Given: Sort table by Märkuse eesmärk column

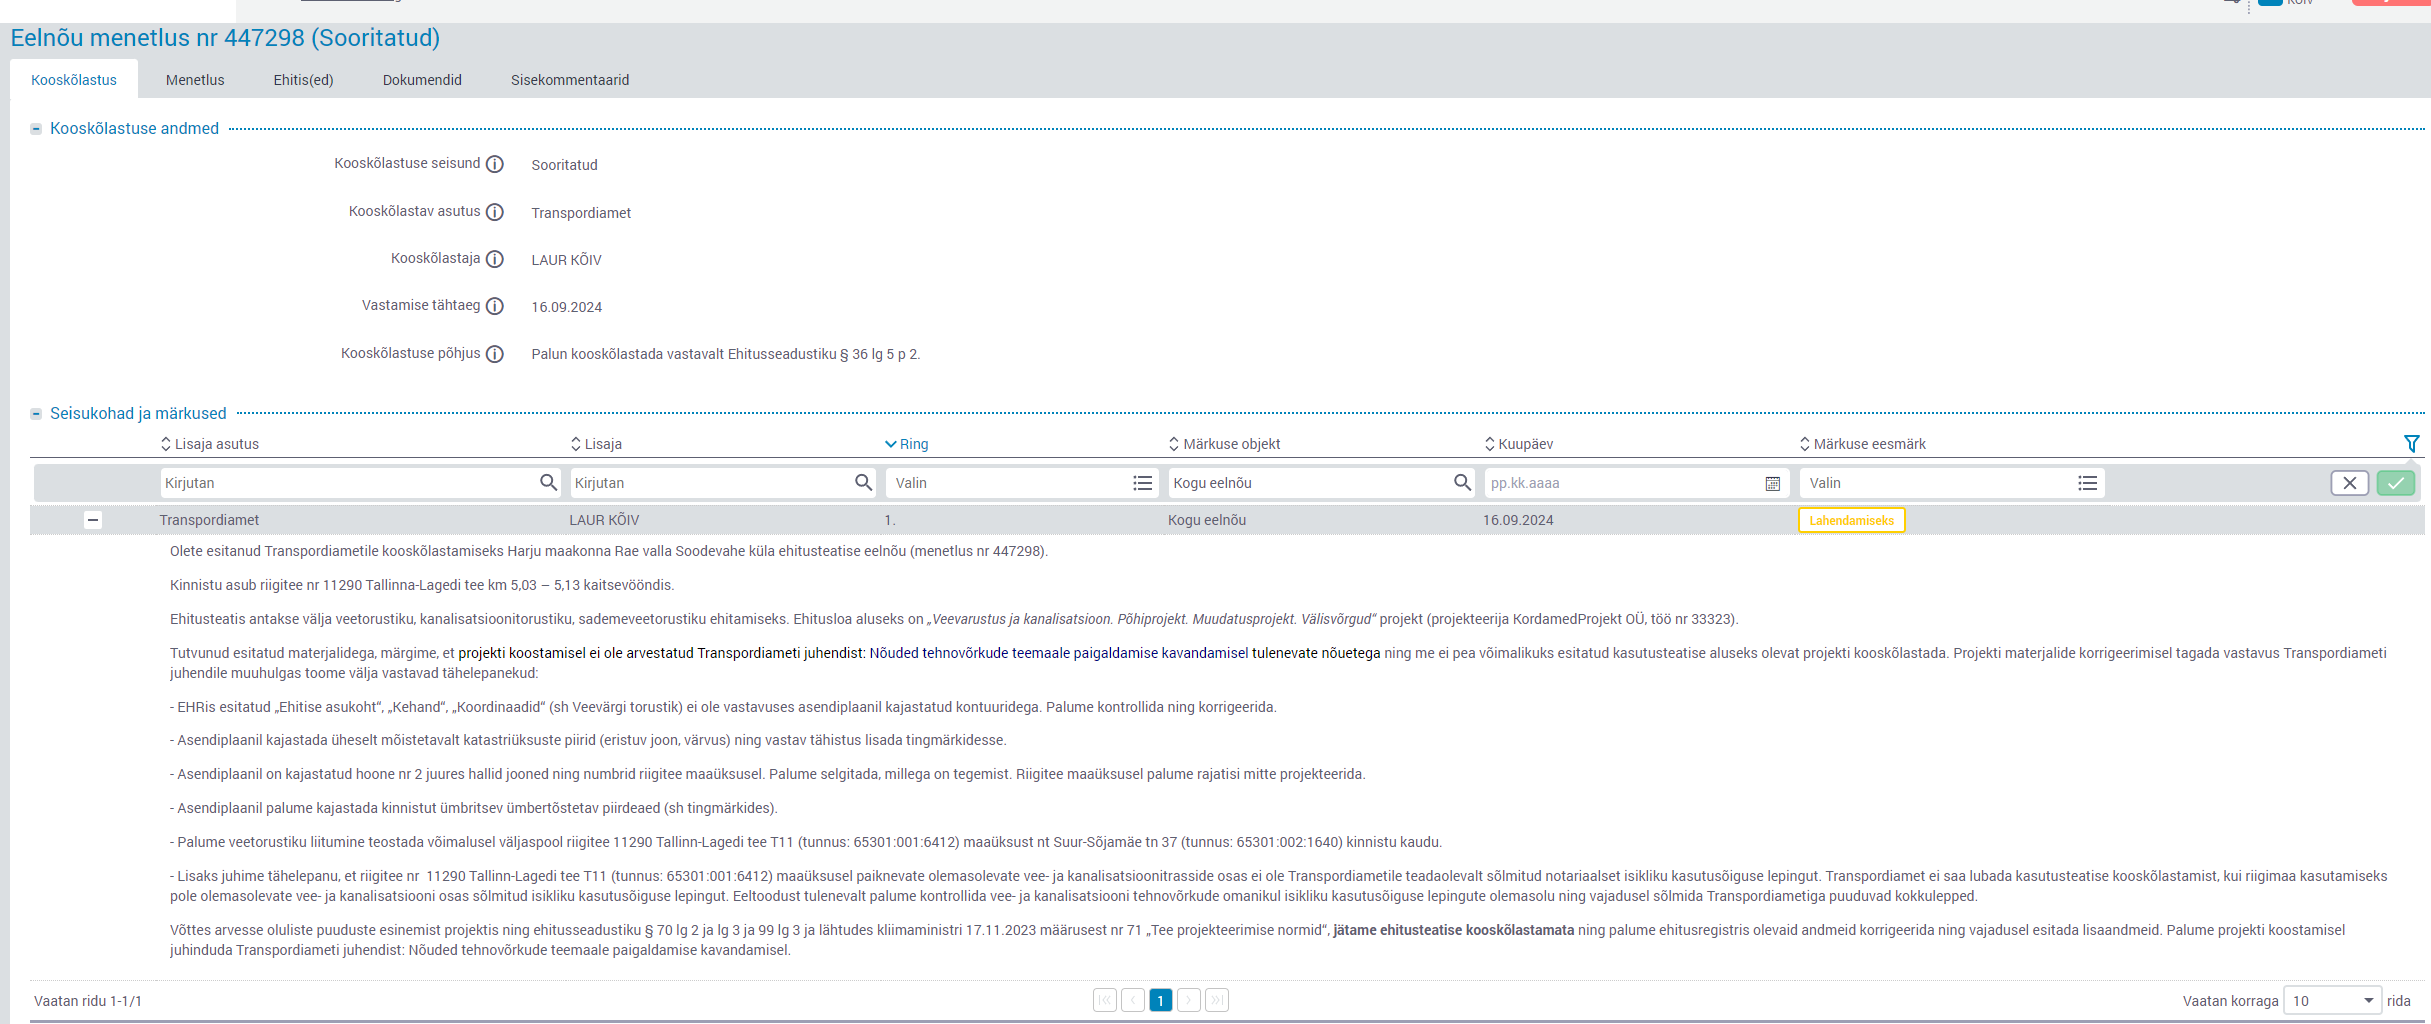Looking at the screenshot, I should click(1863, 444).
